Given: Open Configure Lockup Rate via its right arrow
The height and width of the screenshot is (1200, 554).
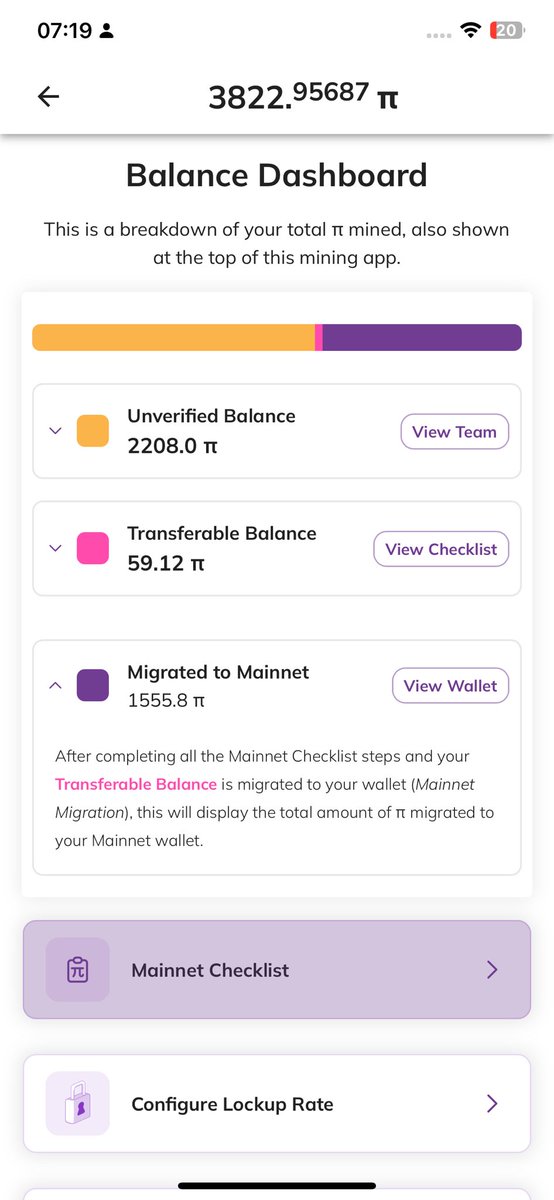Looking at the screenshot, I should pos(491,1104).
